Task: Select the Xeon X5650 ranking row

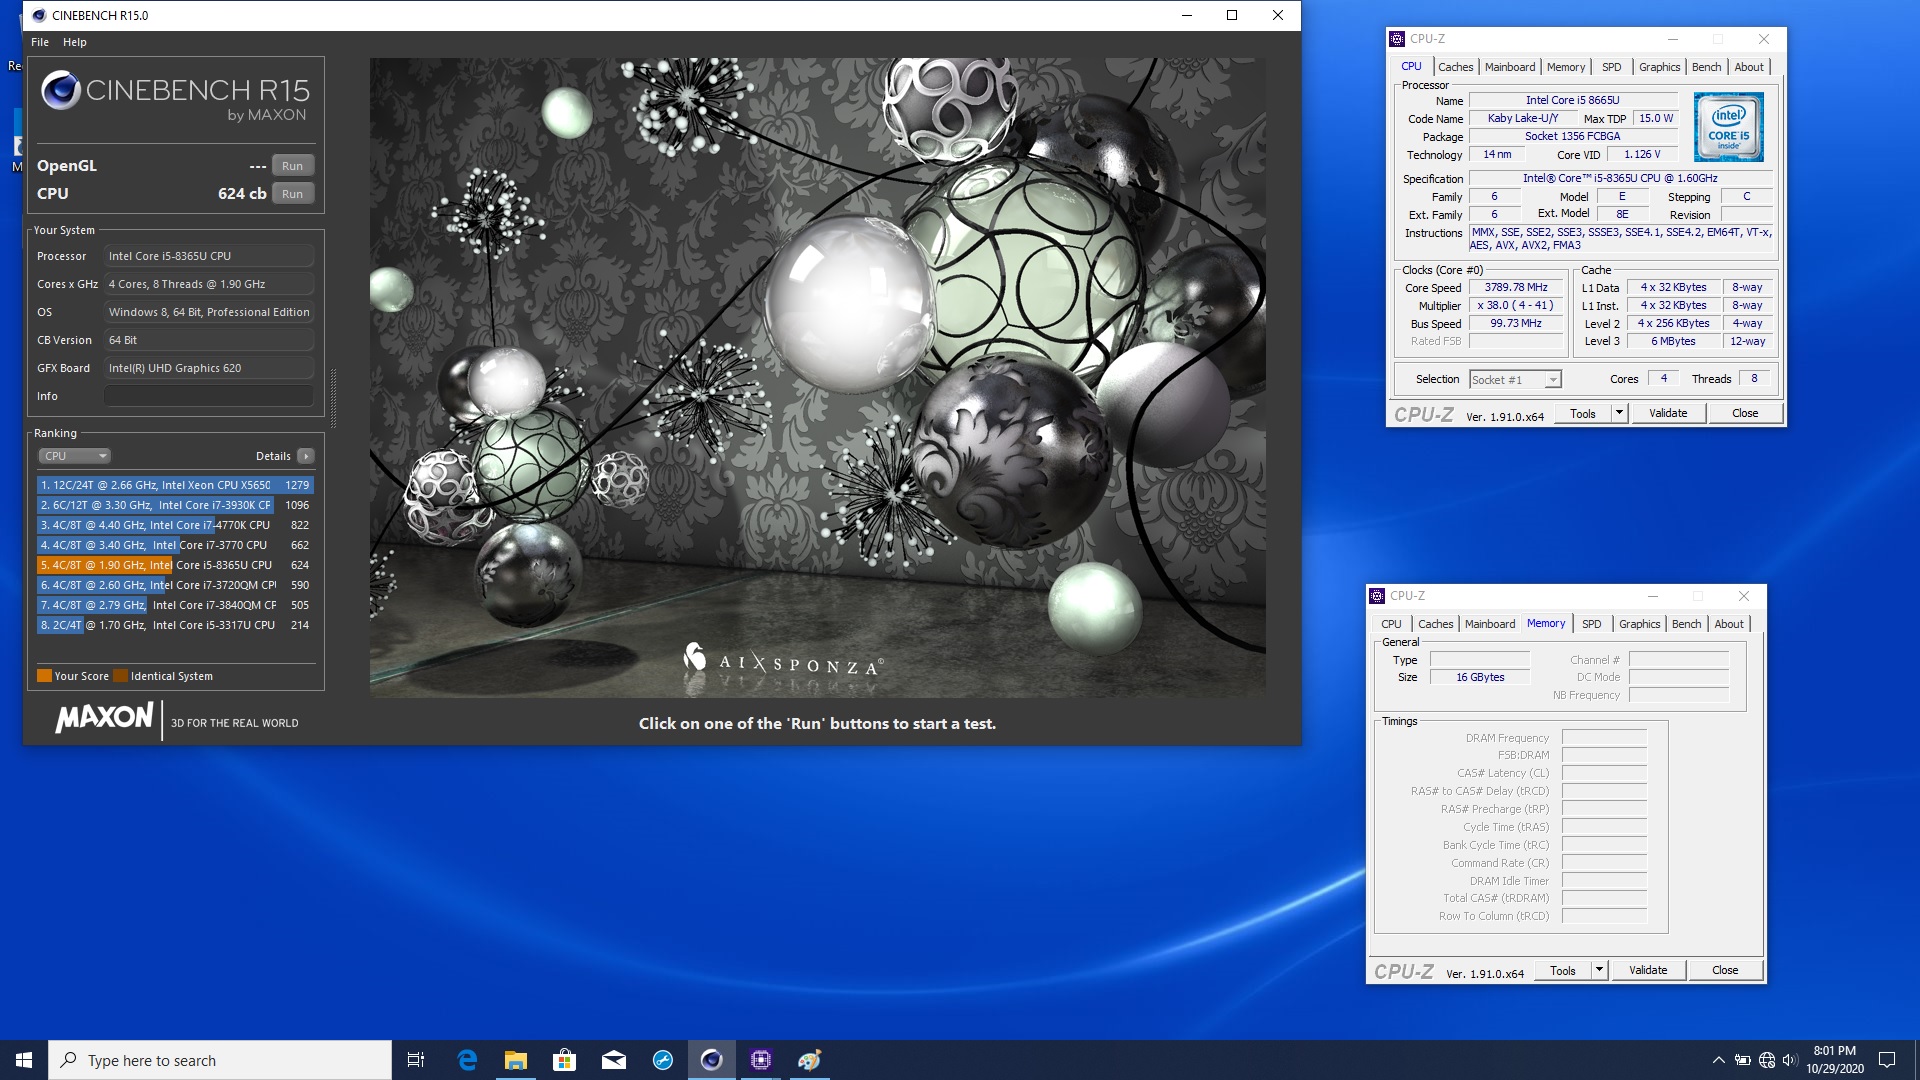Action: click(x=175, y=485)
